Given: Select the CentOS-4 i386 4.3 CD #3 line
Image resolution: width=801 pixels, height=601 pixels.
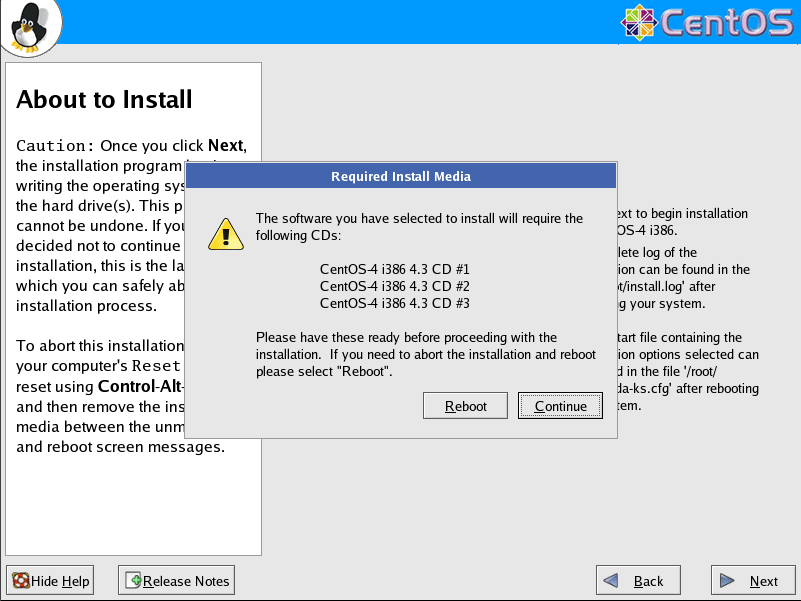Looking at the screenshot, I should point(394,303).
